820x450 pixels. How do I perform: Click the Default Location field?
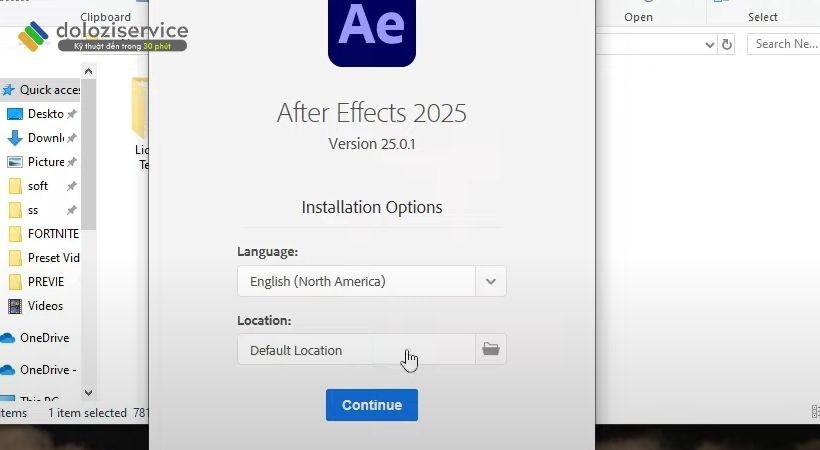point(357,350)
